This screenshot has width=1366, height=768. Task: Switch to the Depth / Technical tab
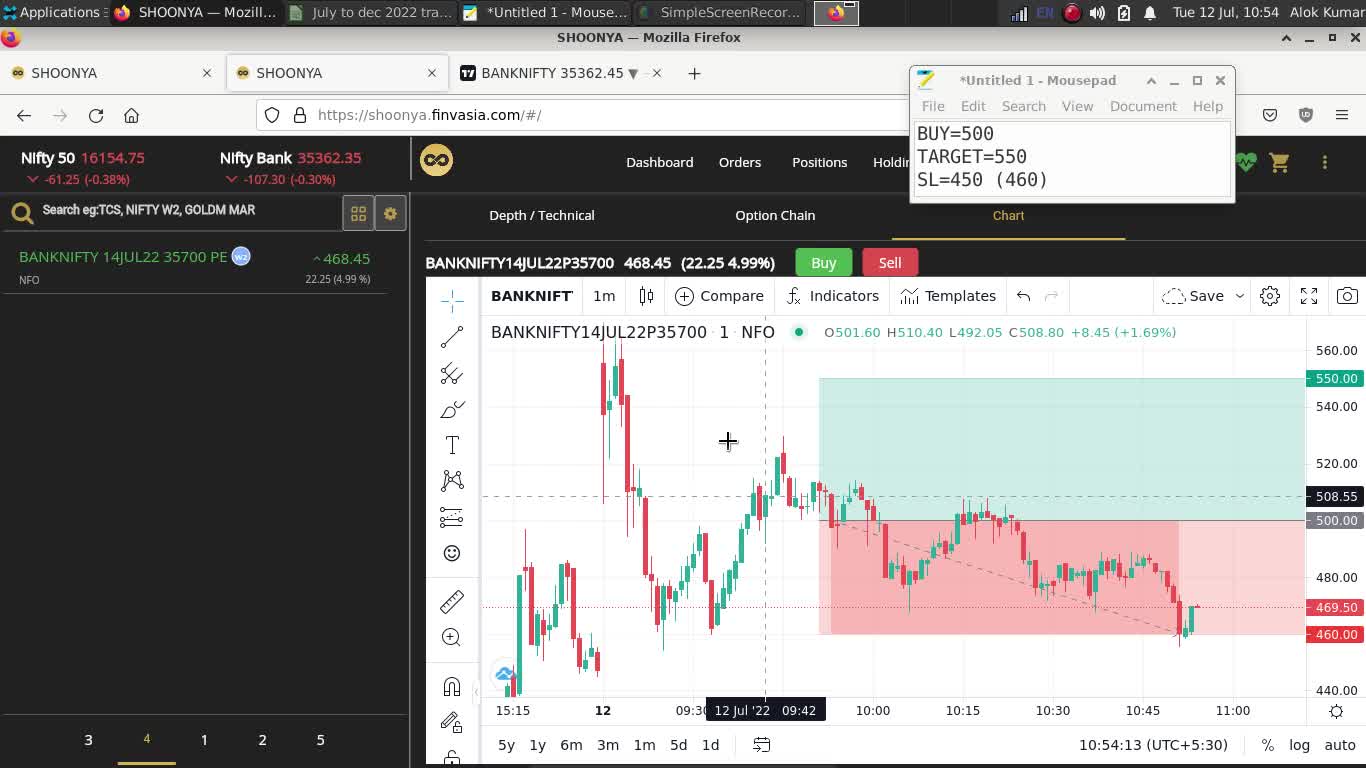point(542,215)
